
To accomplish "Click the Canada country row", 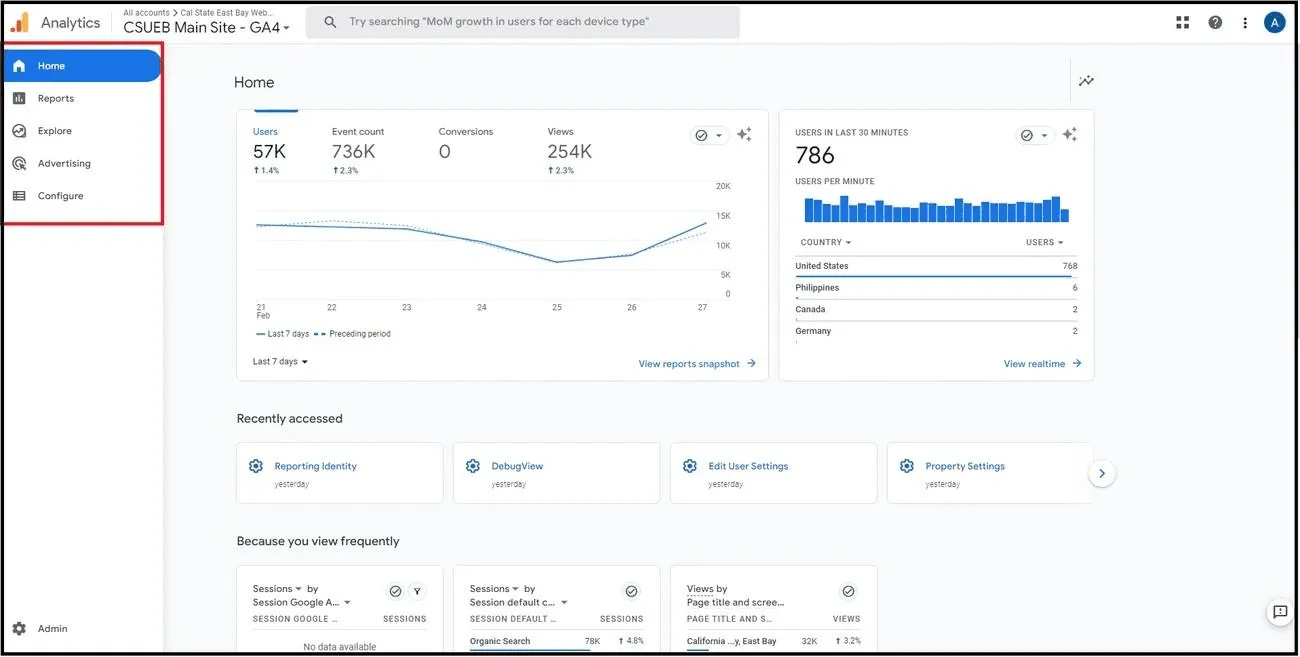I will 936,310.
